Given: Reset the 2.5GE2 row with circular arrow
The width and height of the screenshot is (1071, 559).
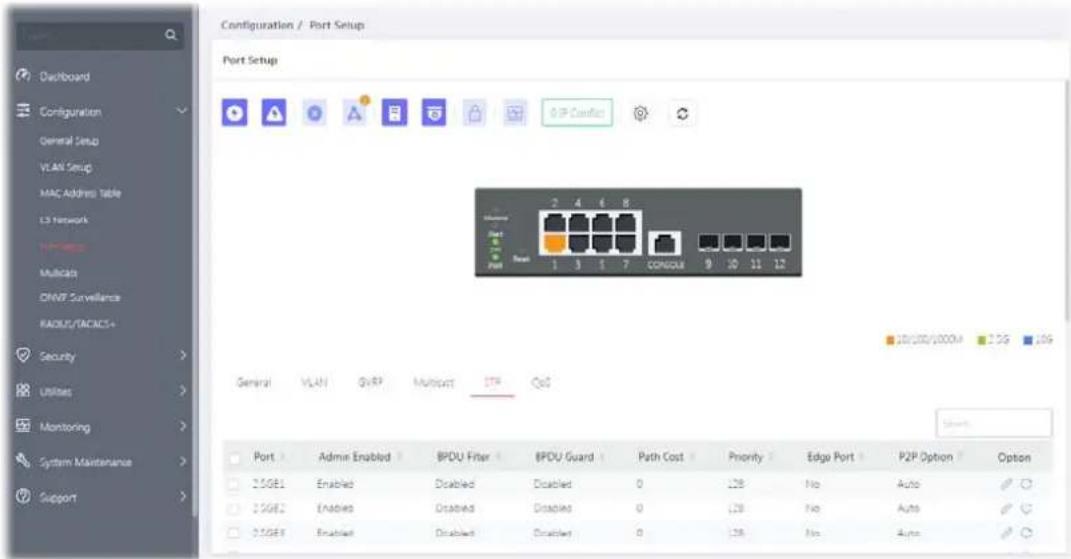Looking at the screenshot, I should 1026,508.
